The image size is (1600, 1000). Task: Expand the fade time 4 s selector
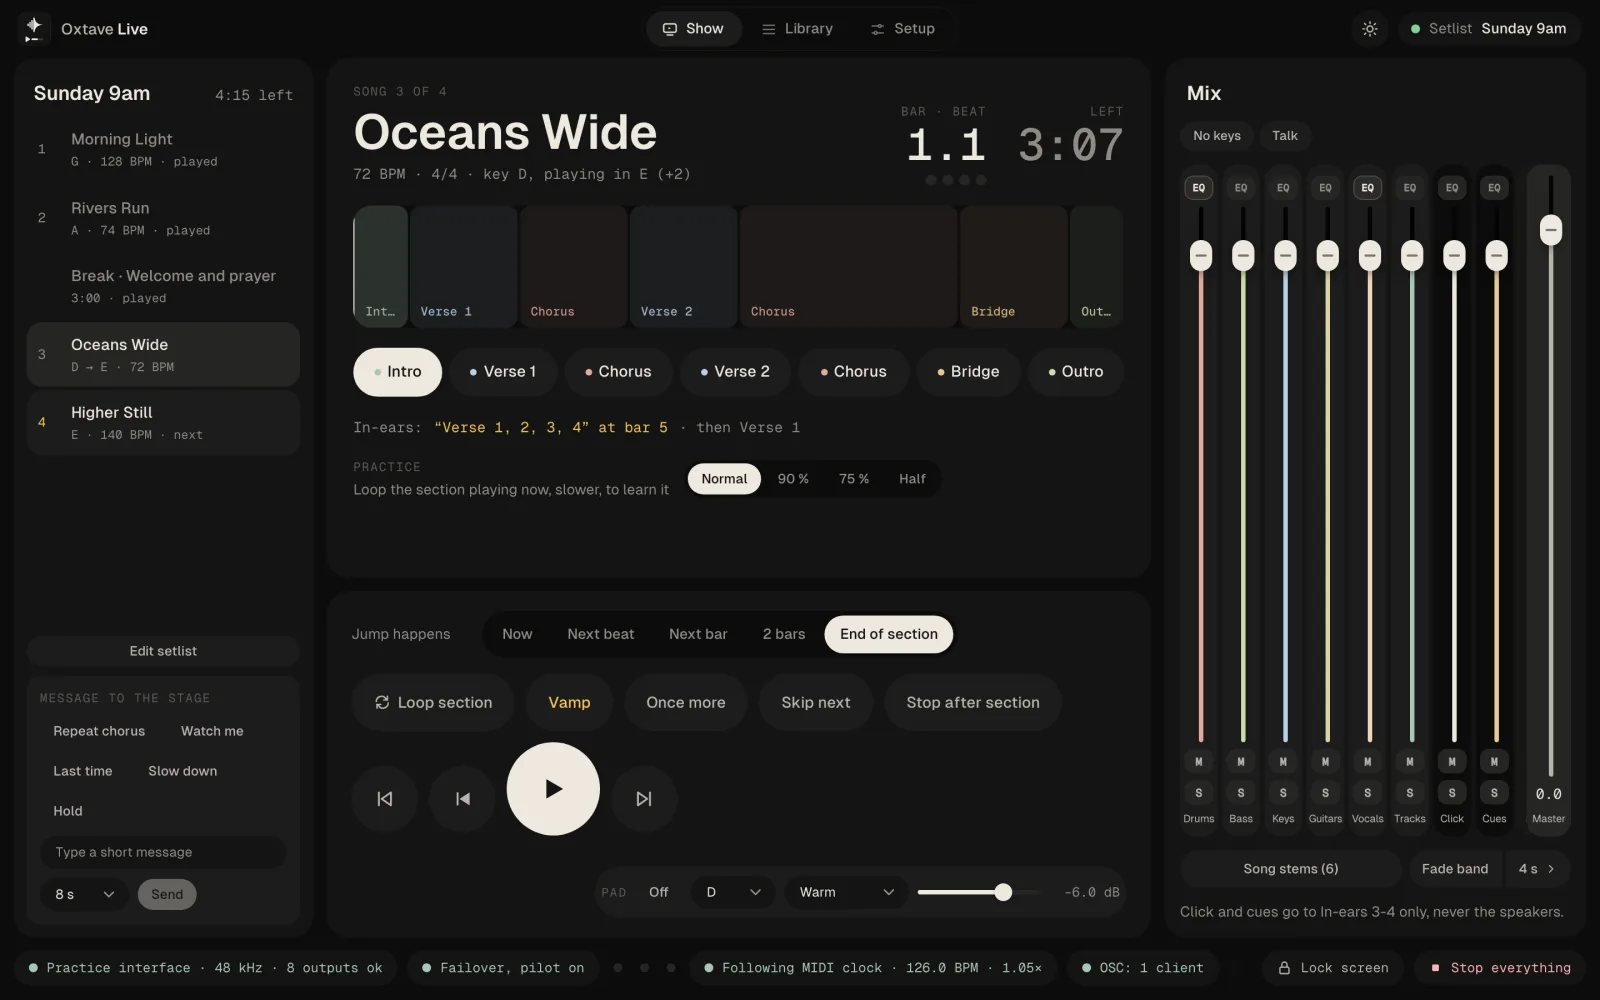coord(1537,869)
